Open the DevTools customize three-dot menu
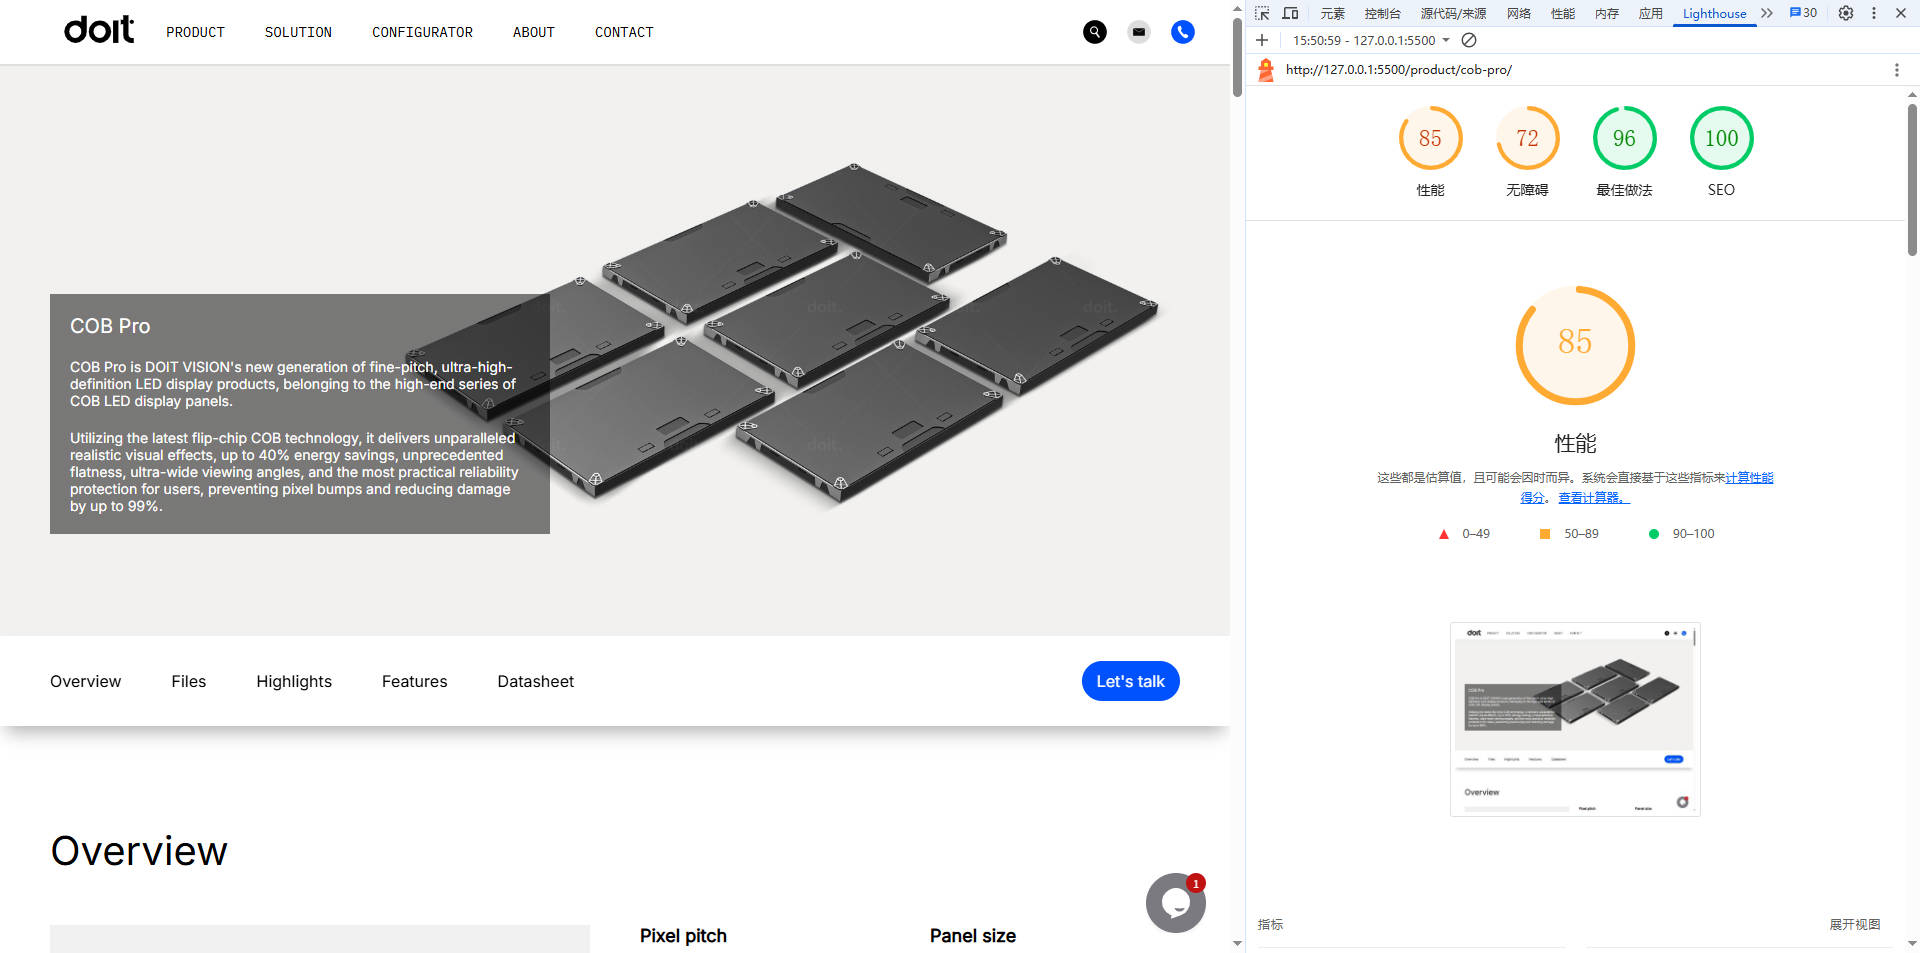 click(x=1874, y=13)
